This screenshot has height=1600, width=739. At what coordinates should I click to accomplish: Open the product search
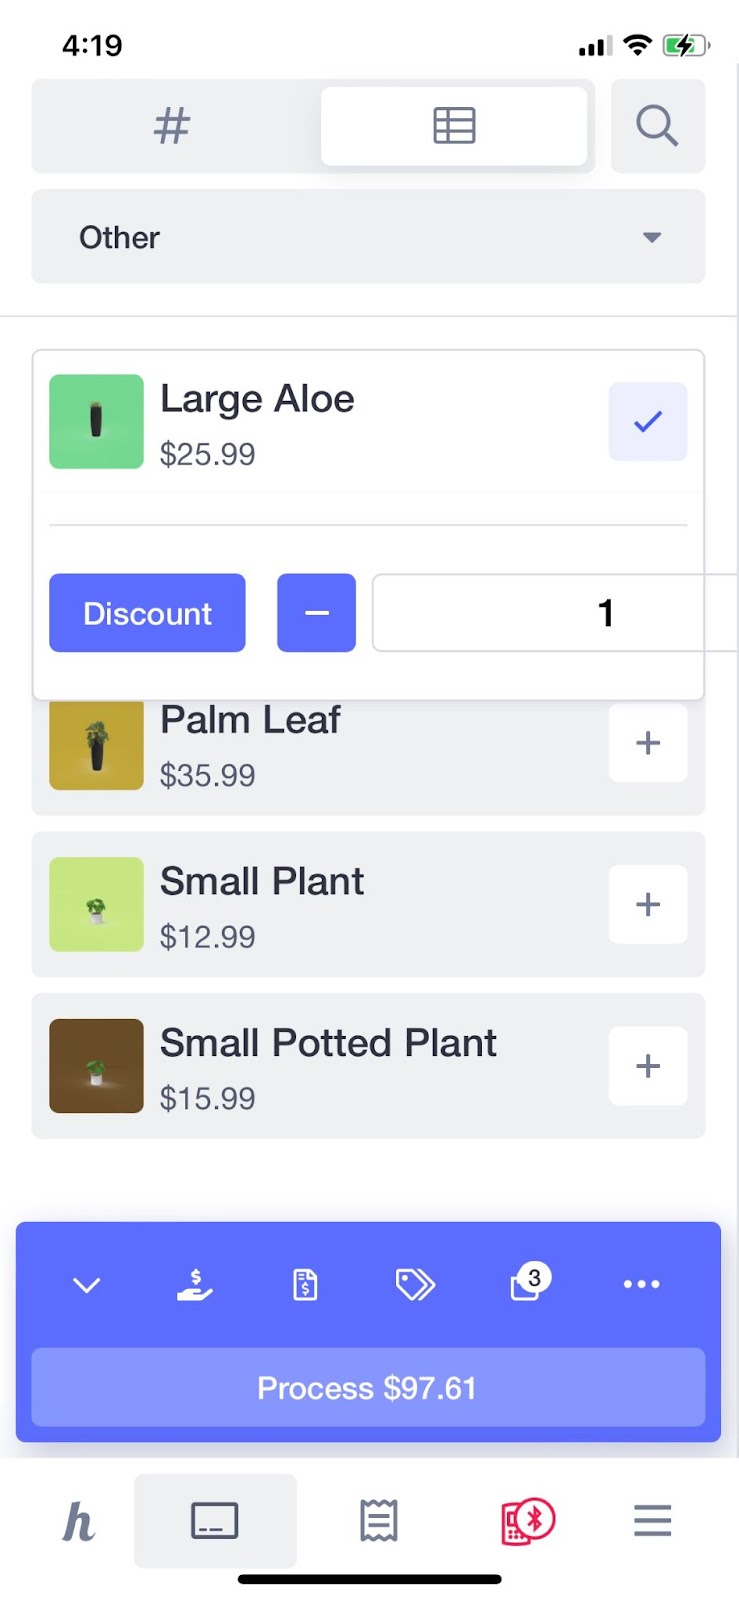[x=657, y=126]
